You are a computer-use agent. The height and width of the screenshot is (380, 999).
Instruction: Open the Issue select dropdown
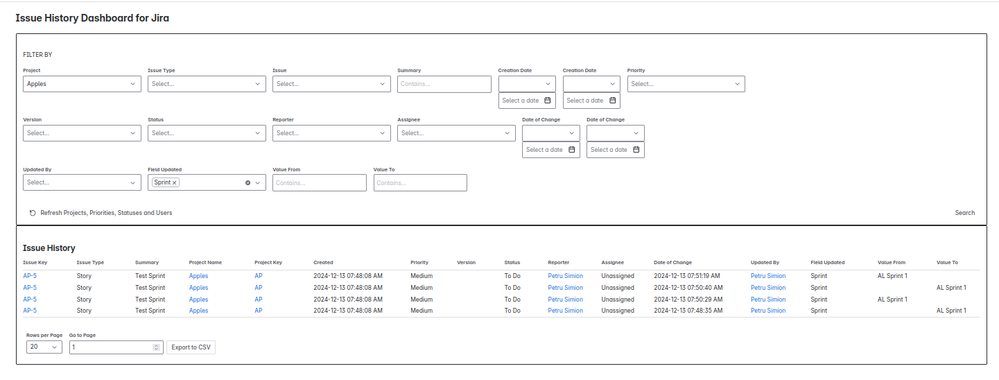pos(331,84)
